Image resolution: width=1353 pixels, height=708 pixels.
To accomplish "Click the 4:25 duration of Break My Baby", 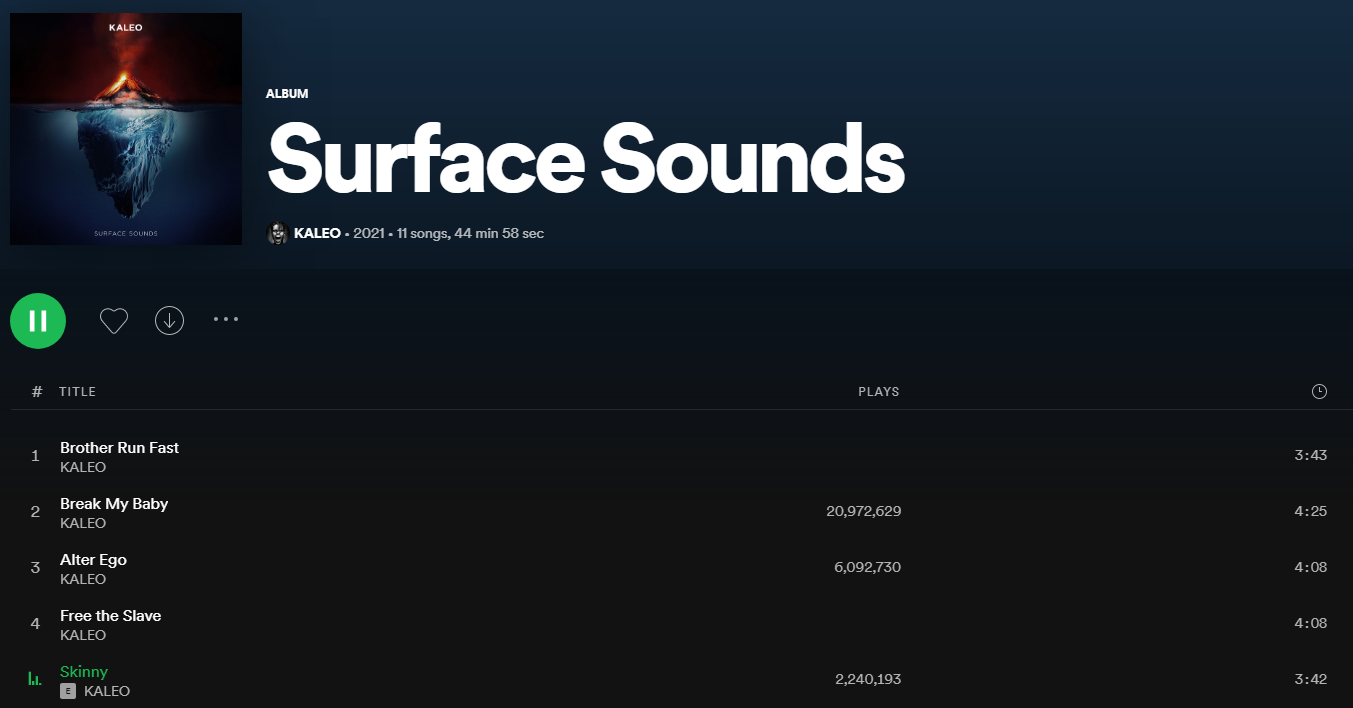I will 1310,511.
